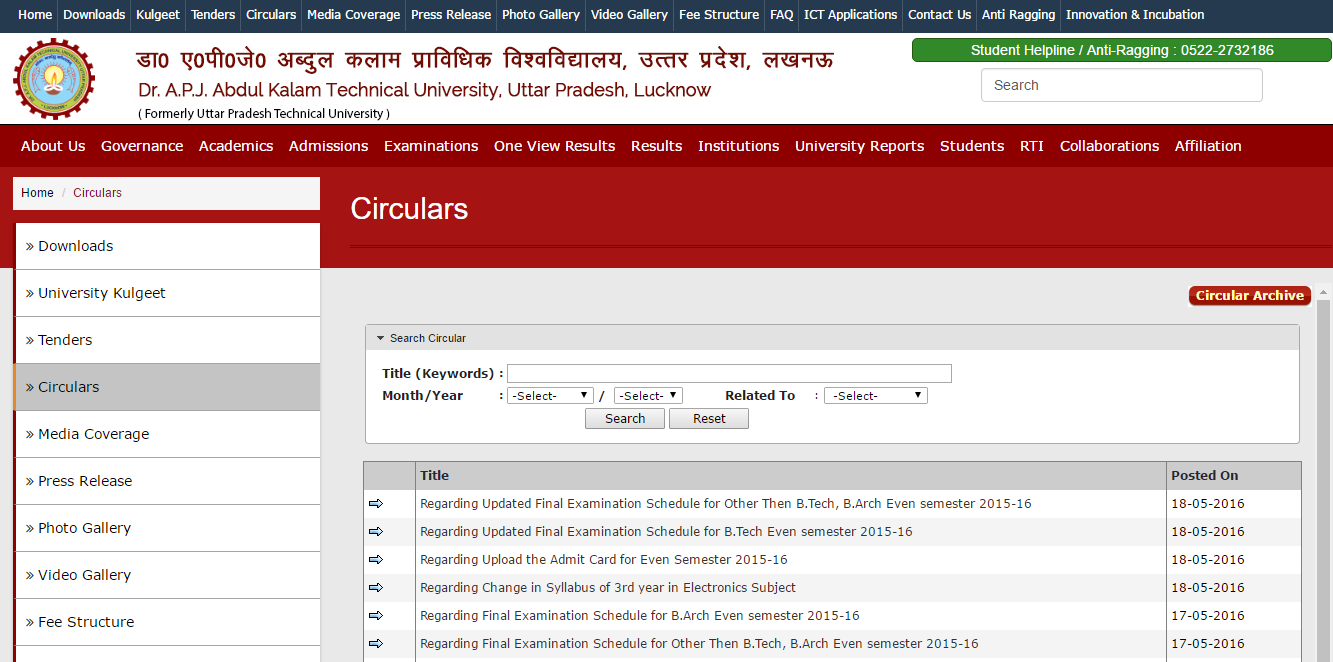Click arrow icon beside B.Tech Even semester schedule

click(x=376, y=531)
